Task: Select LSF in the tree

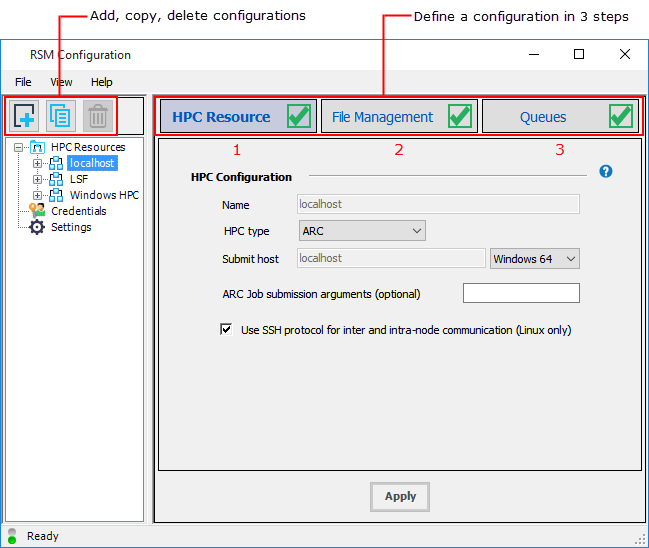Action: coord(79,179)
